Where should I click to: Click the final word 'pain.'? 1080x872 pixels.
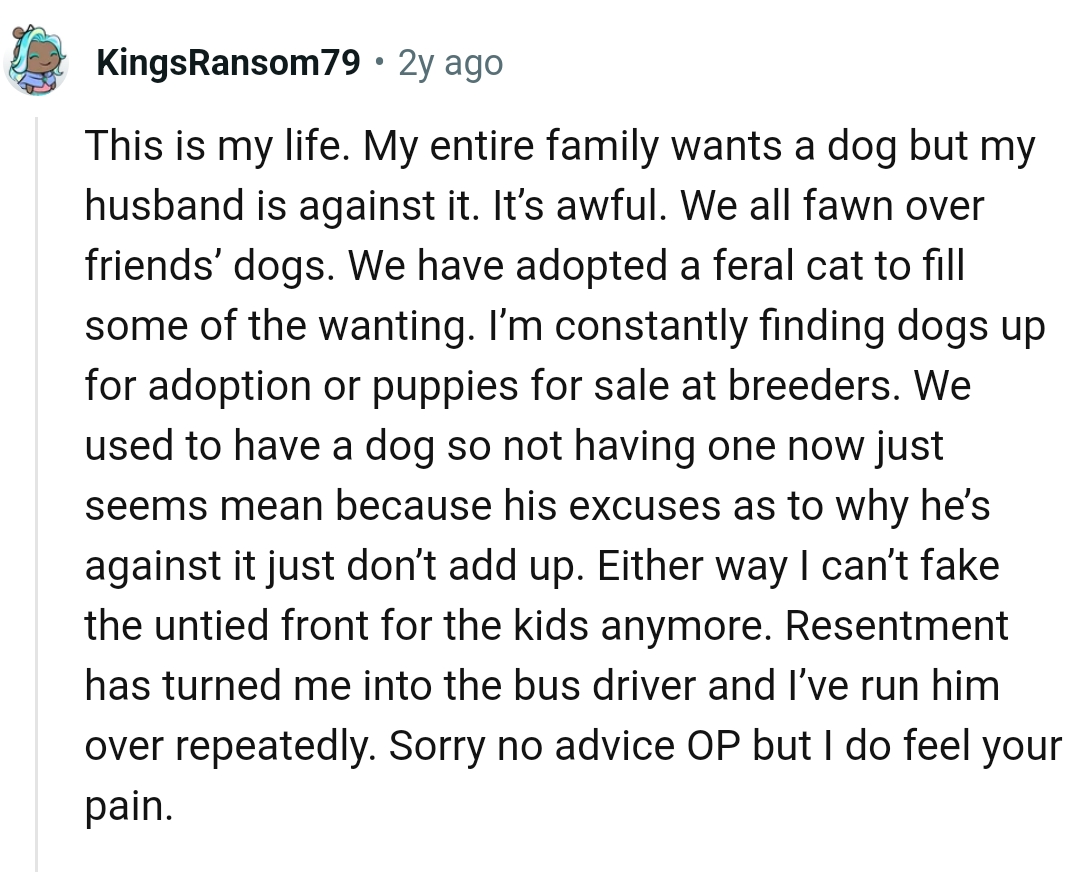(x=129, y=807)
